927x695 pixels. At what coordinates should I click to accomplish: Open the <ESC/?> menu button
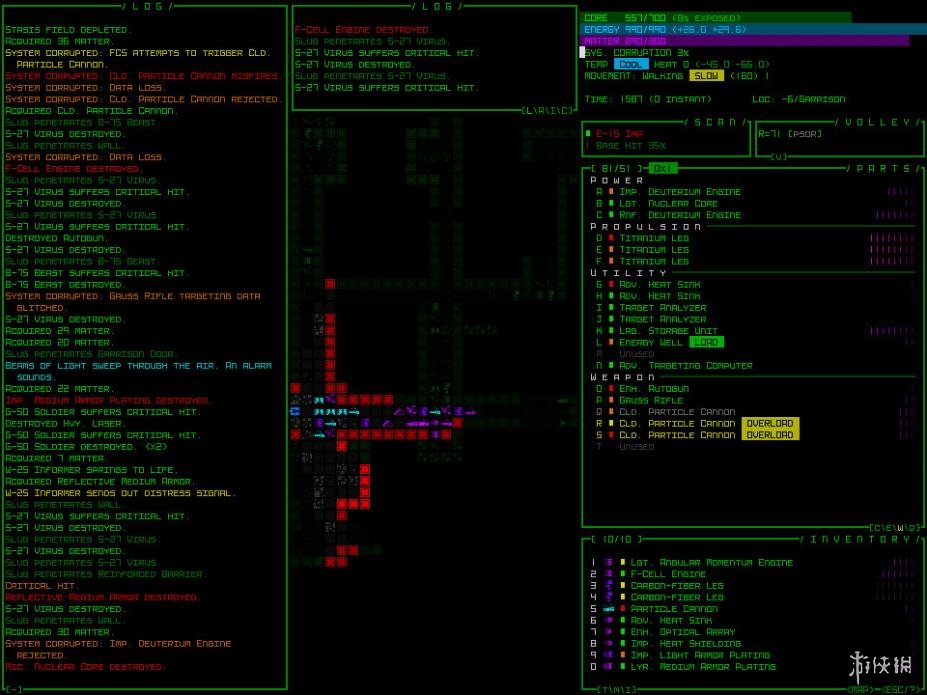tap(901, 690)
